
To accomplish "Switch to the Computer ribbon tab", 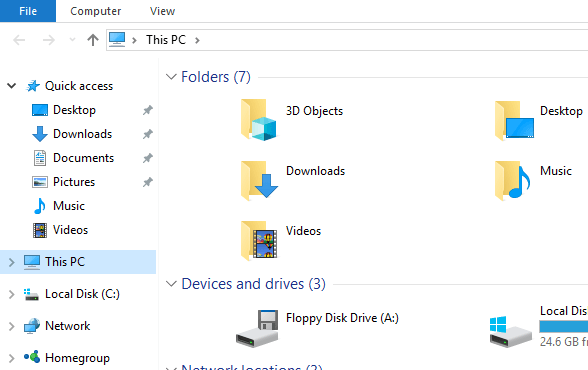I will point(96,11).
